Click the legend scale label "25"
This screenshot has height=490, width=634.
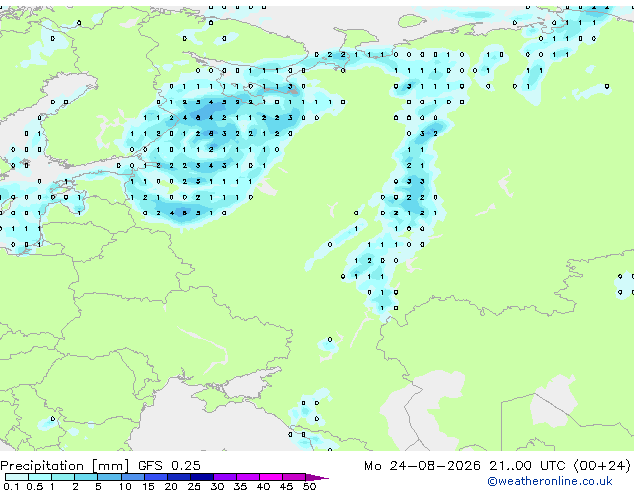pyautogui.click(x=194, y=486)
